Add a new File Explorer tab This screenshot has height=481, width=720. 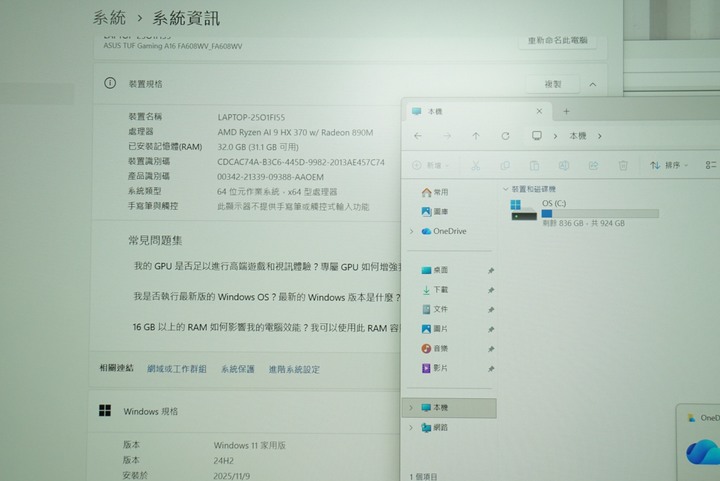coord(566,111)
